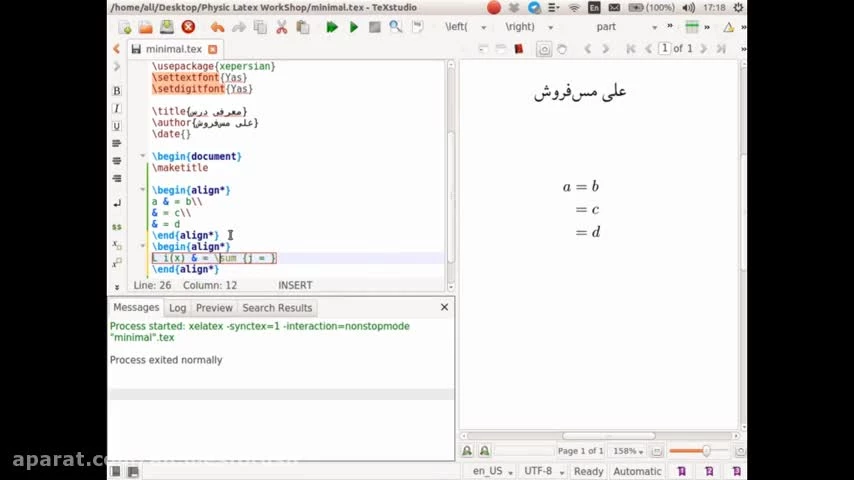The image size is (854, 480).
Task: Click the Underline icon in left sidebar
Action: coord(117,126)
